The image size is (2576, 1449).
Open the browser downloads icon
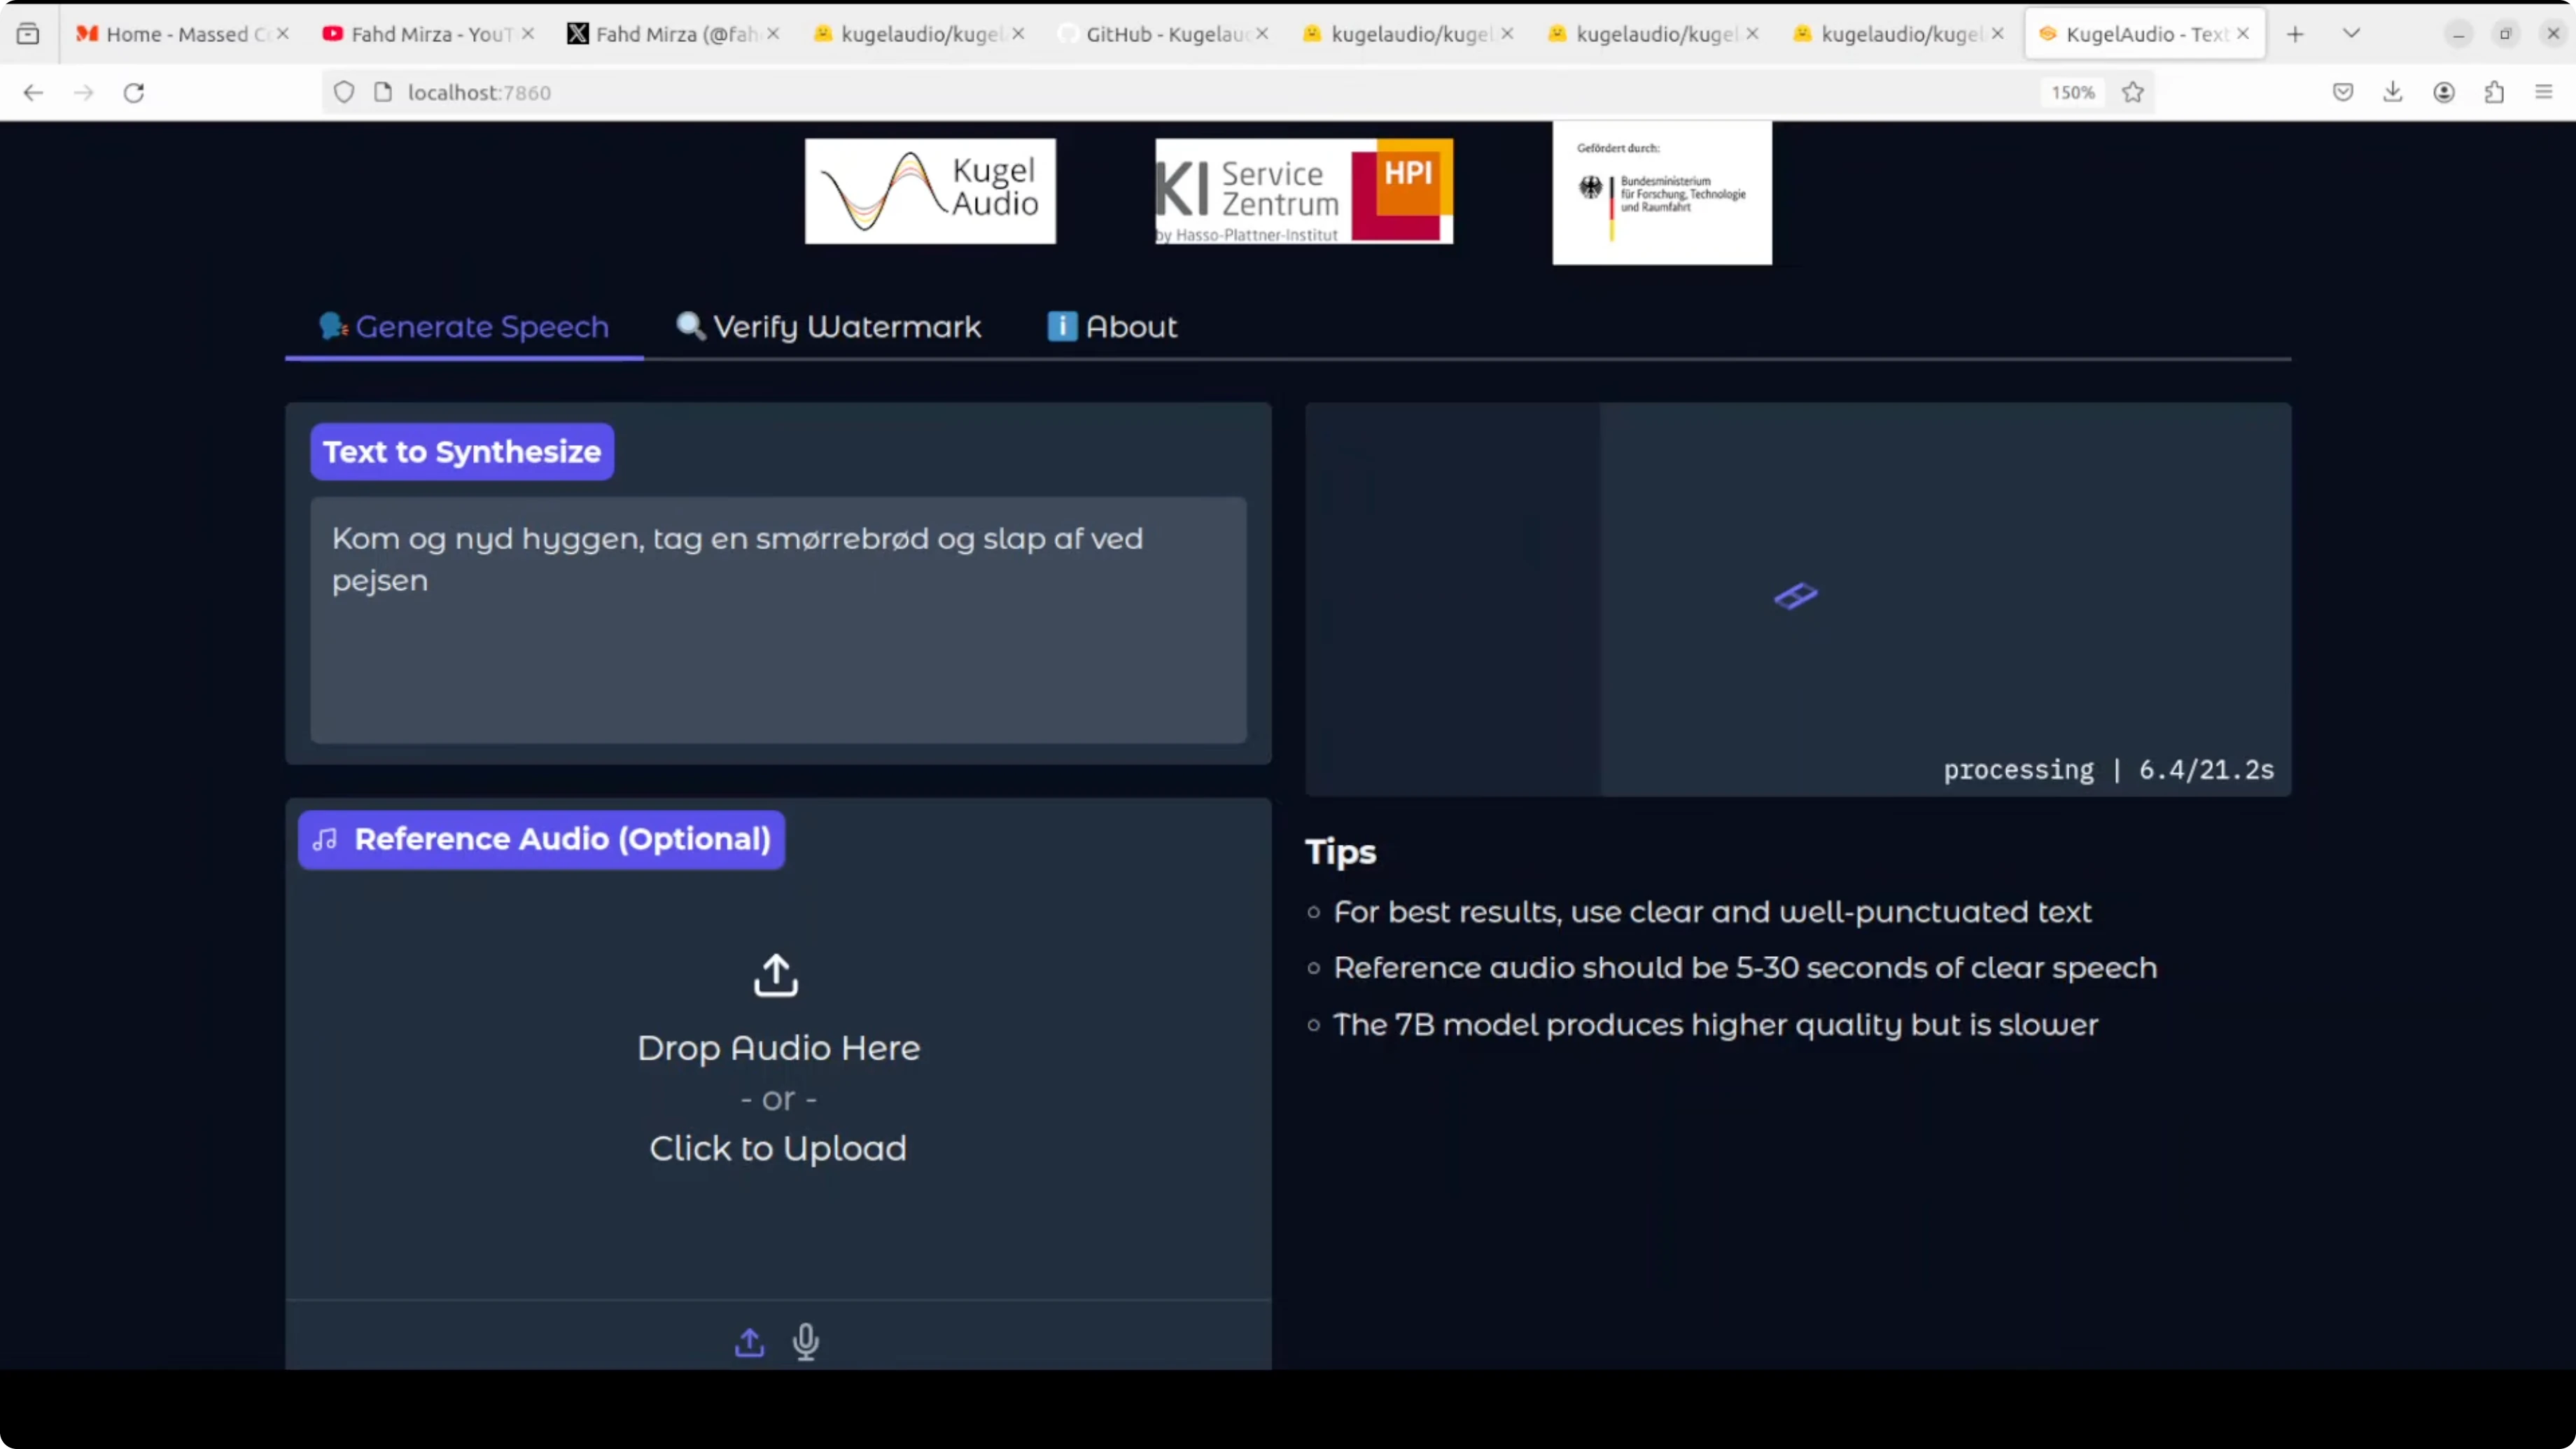tap(2392, 92)
